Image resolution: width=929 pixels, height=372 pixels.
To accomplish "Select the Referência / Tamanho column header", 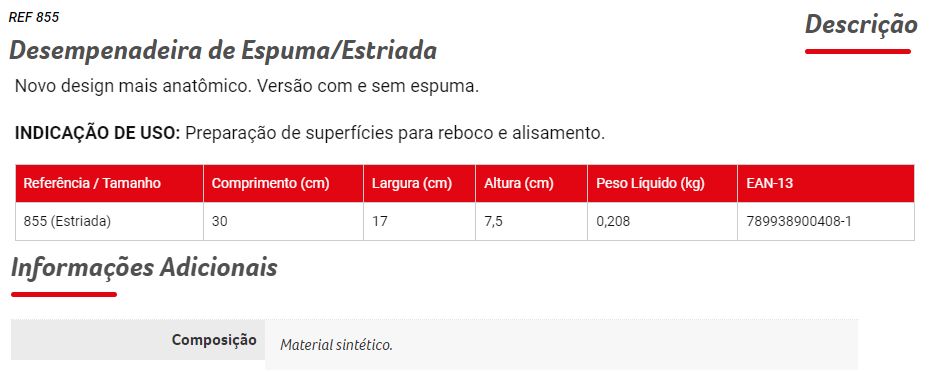I will (x=110, y=184).
